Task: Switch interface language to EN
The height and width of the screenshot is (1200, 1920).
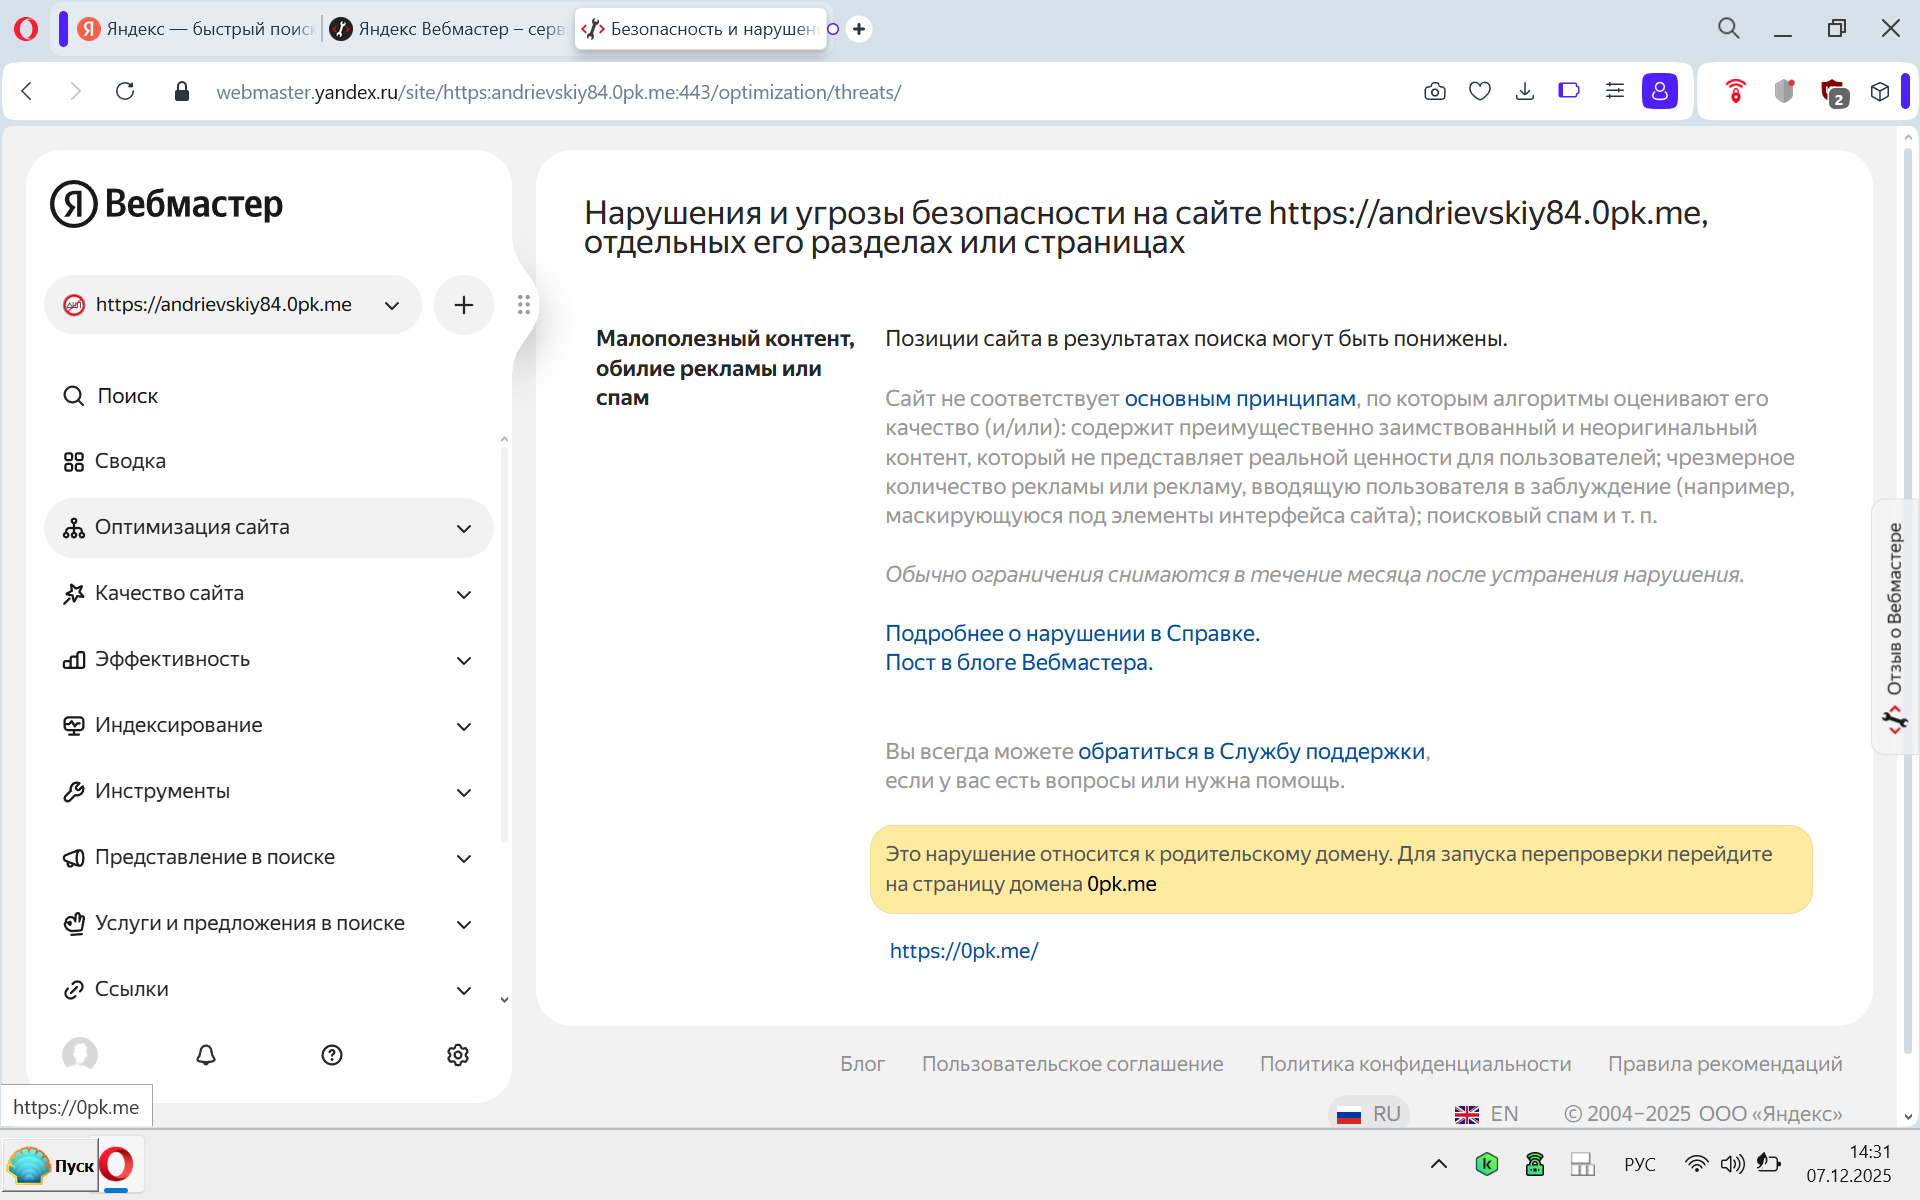Action: (1486, 1114)
